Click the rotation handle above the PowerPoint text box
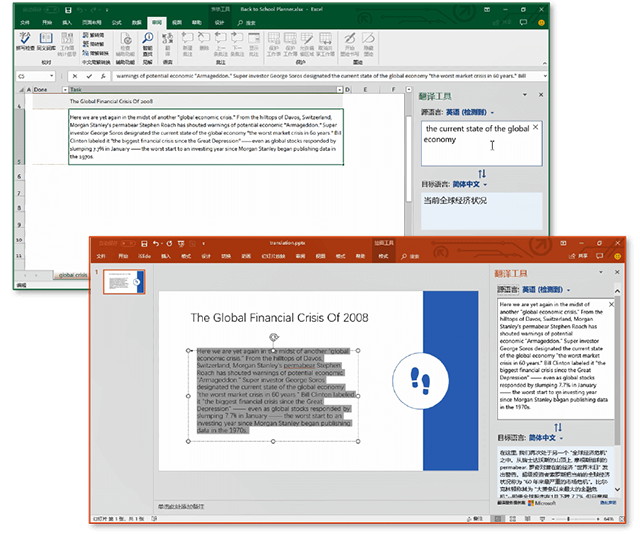Screen dimensions: 640x534 pyautogui.click(x=274, y=337)
